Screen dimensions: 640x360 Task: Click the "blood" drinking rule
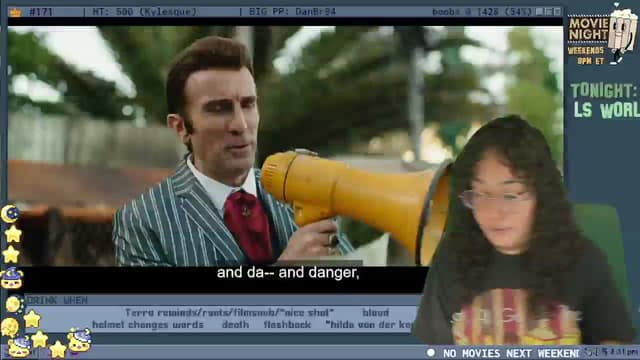pyautogui.click(x=376, y=313)
